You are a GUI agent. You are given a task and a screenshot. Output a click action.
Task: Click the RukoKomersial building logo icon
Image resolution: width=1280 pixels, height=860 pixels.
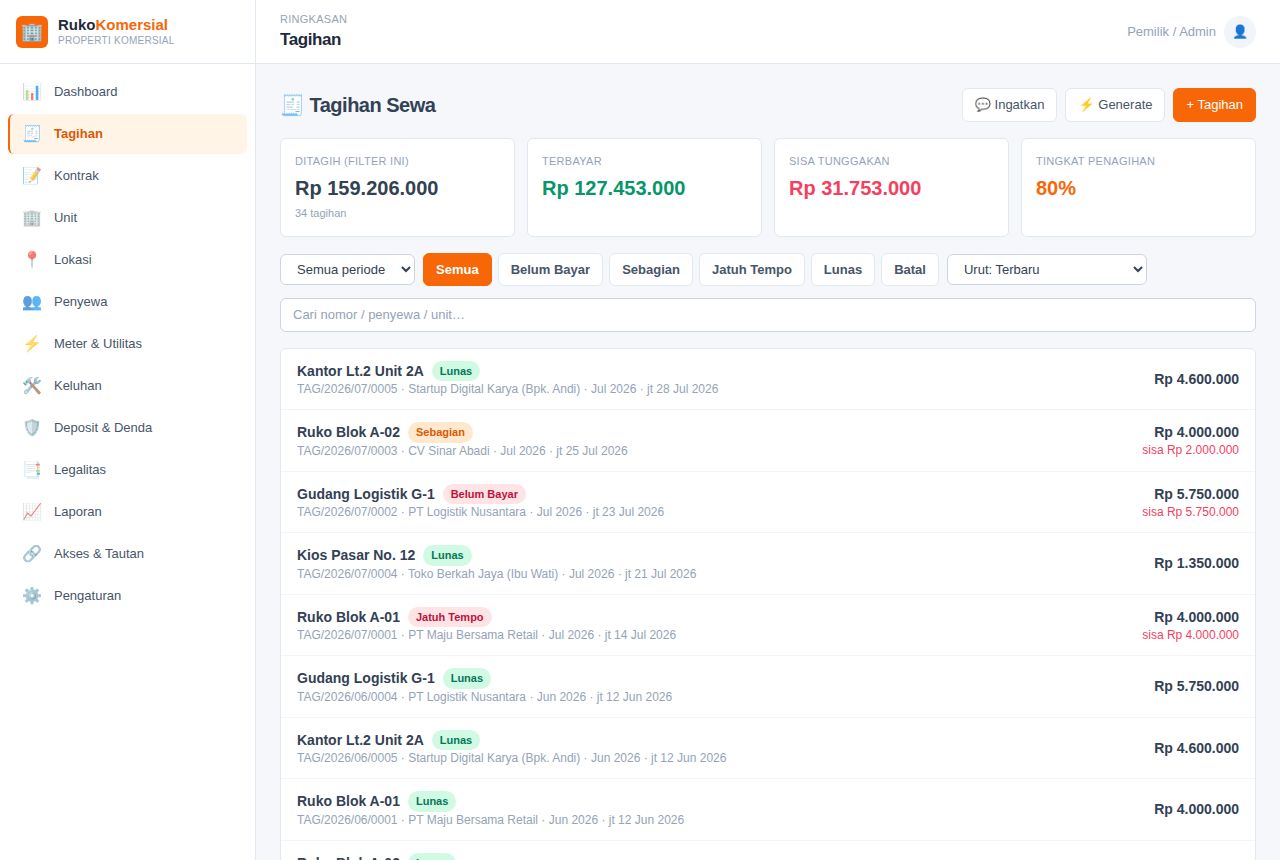[32, 32]
